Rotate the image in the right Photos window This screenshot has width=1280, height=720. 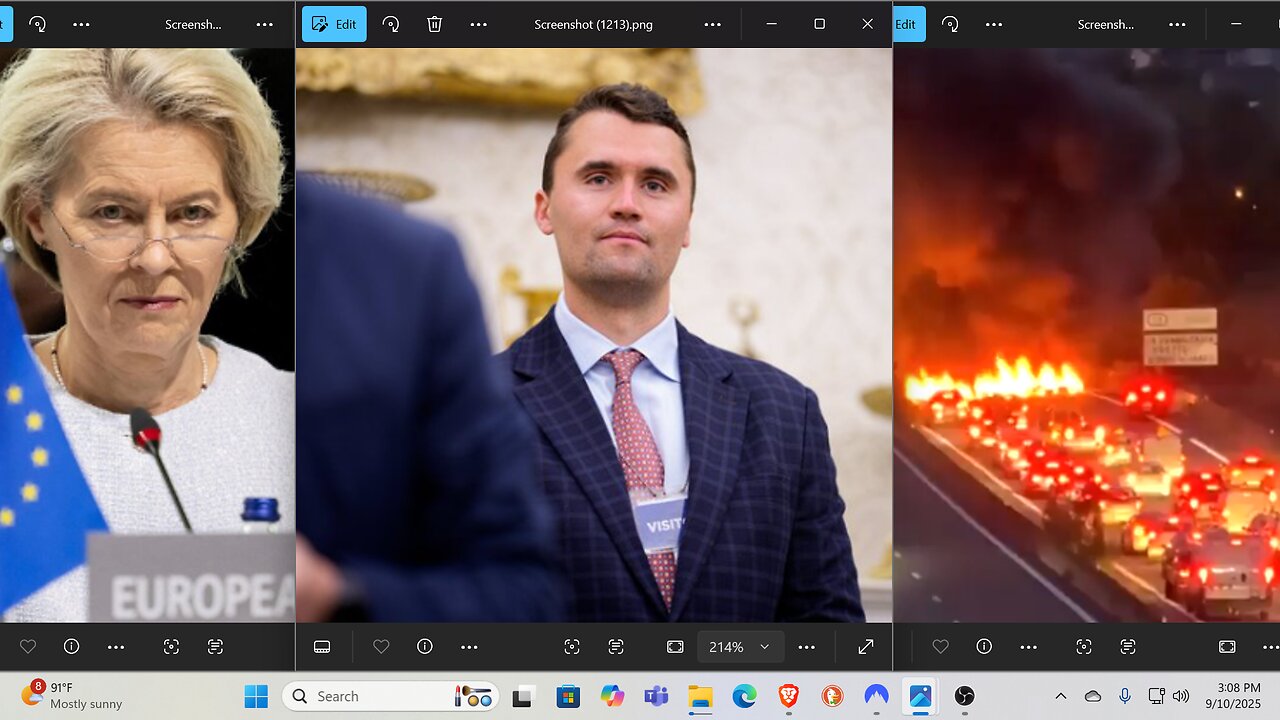coord(950,24)
